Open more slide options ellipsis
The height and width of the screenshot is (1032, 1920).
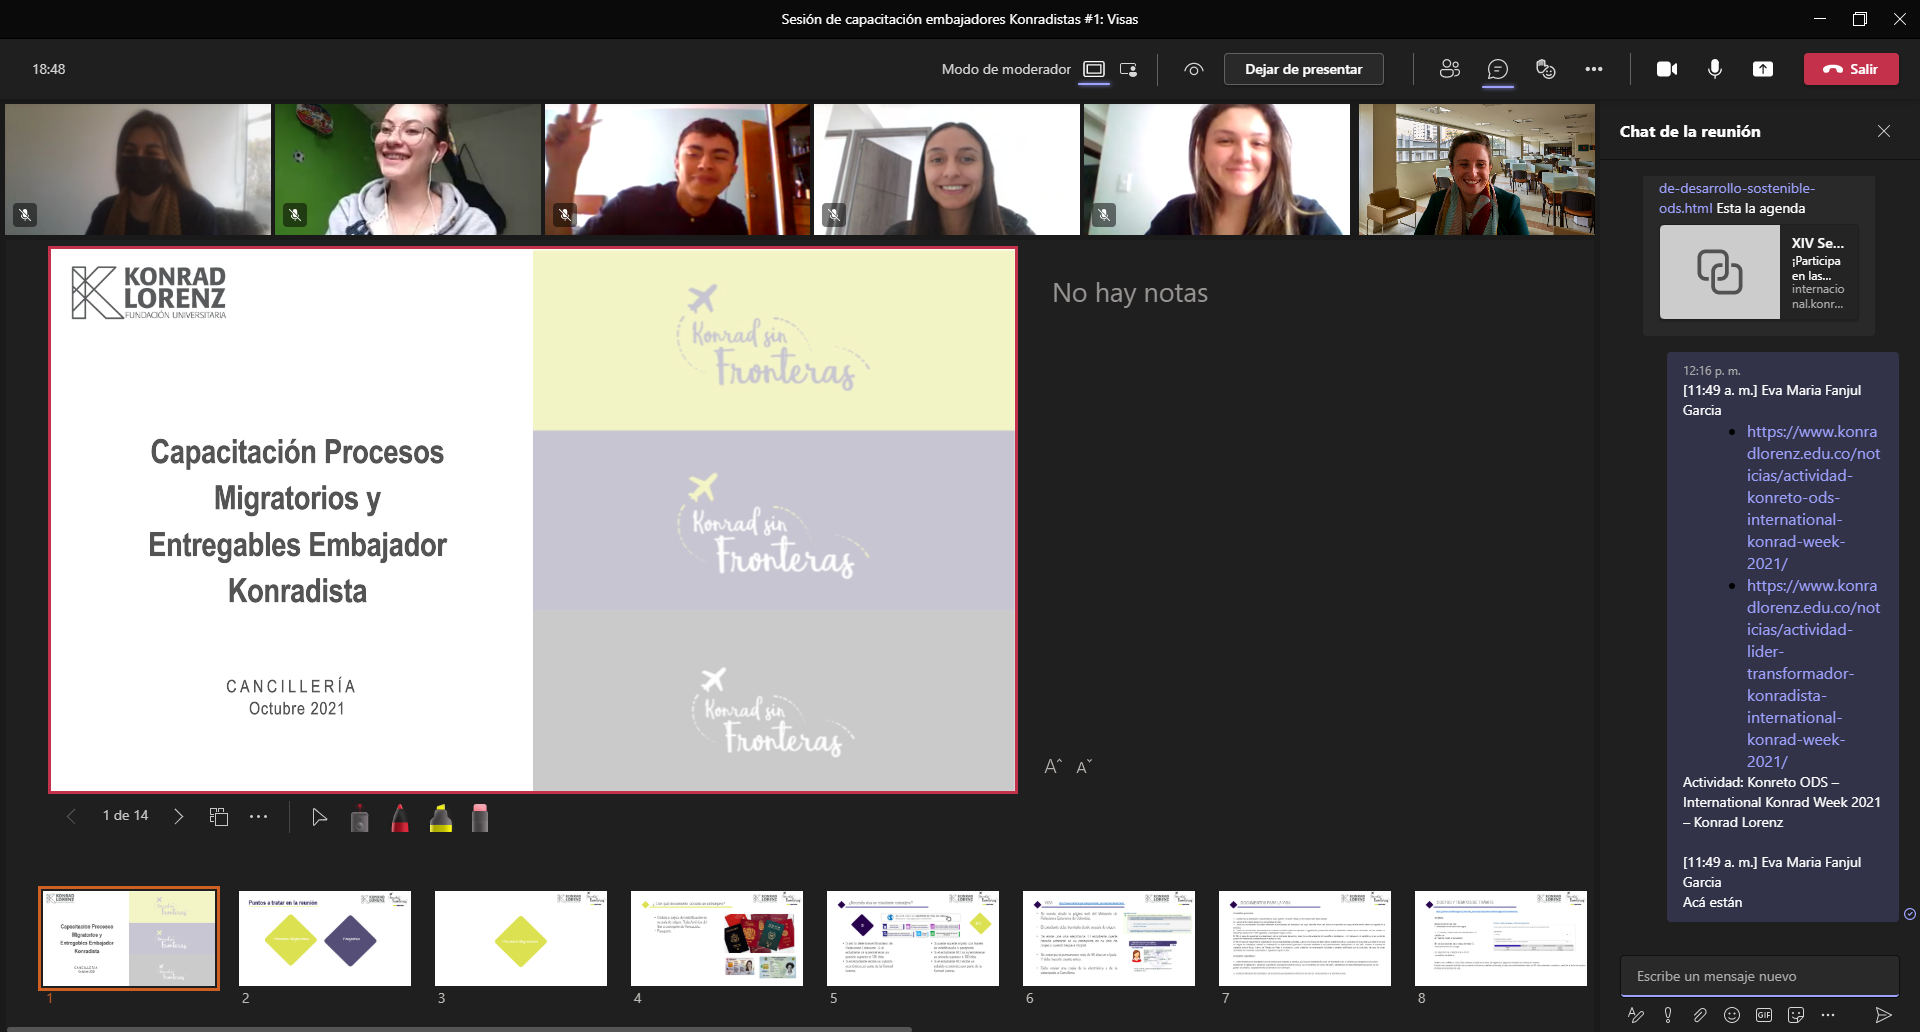[x=259, y=816]
